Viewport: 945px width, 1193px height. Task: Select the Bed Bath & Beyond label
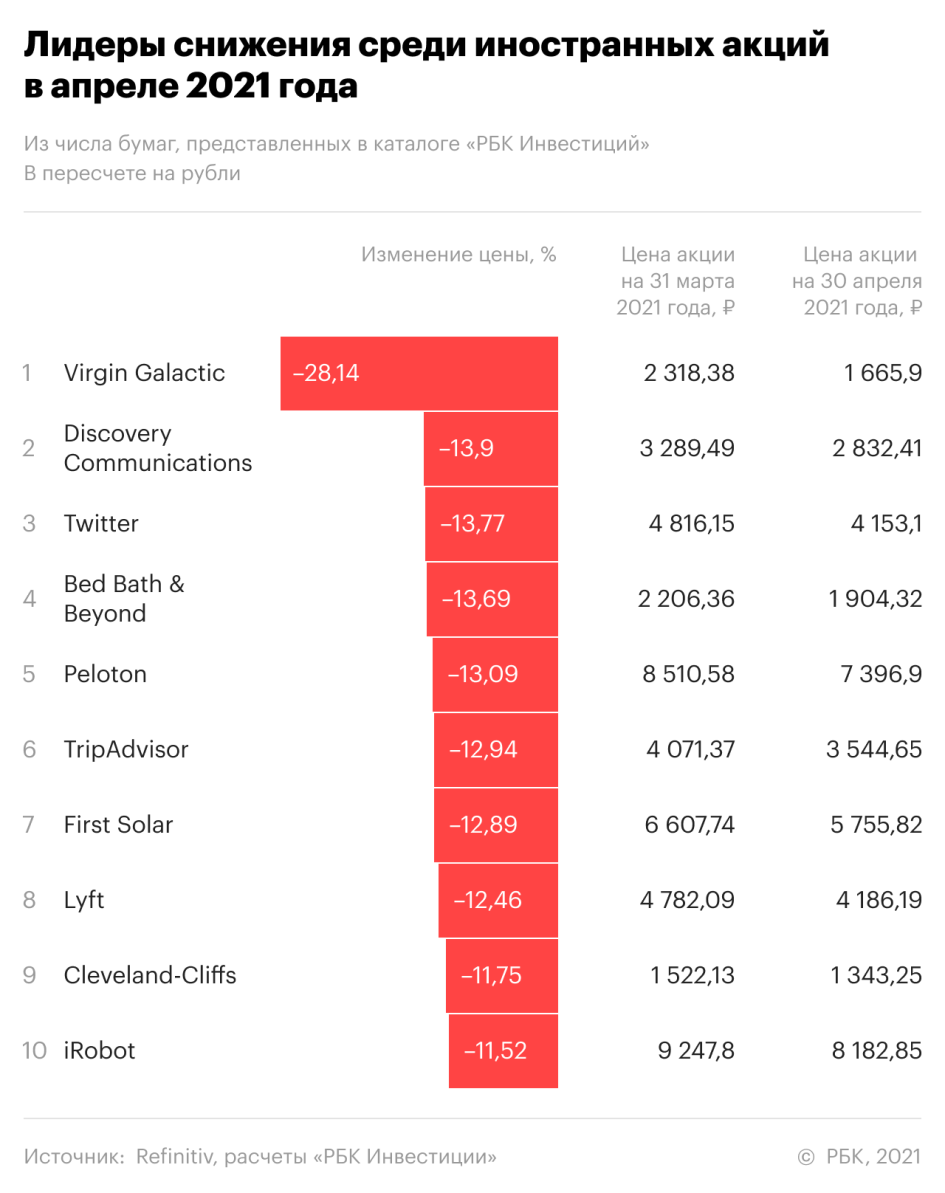point(124,599)
